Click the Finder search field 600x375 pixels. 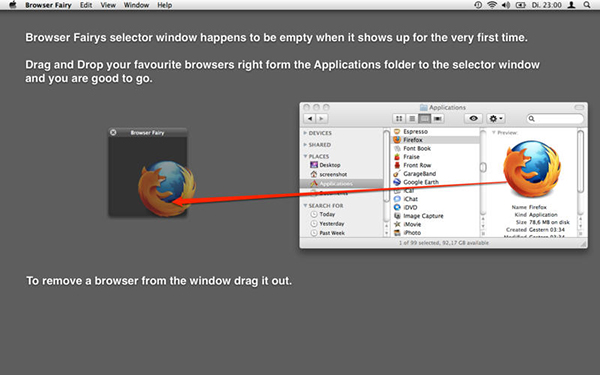[x=556, y=119]
